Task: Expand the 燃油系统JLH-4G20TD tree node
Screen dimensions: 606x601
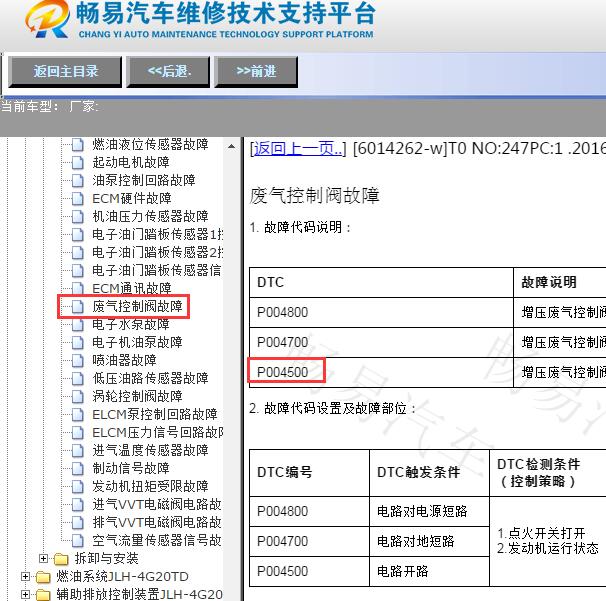Action: [x=26, y=577]
